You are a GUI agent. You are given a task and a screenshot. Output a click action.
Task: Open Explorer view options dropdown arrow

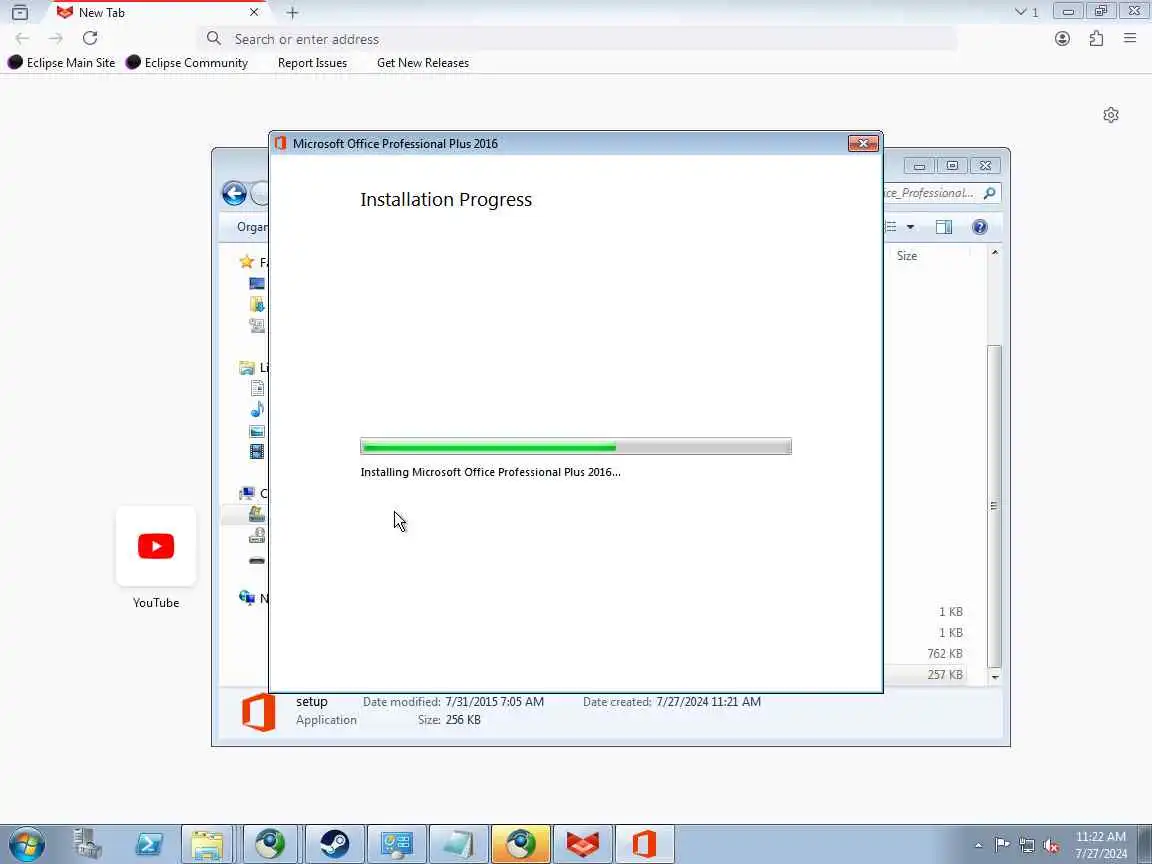pyautogui.click(x=910, y=227)
